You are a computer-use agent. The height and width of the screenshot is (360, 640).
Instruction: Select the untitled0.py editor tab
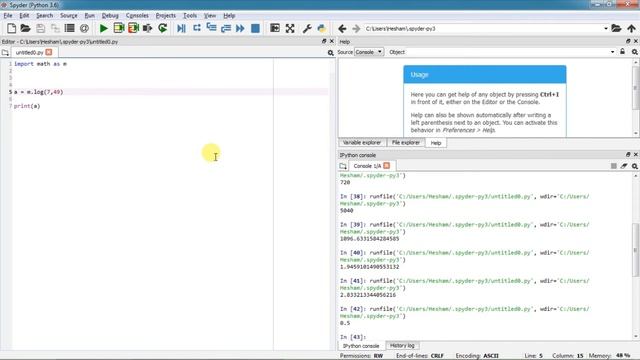[x=29, y=53]
